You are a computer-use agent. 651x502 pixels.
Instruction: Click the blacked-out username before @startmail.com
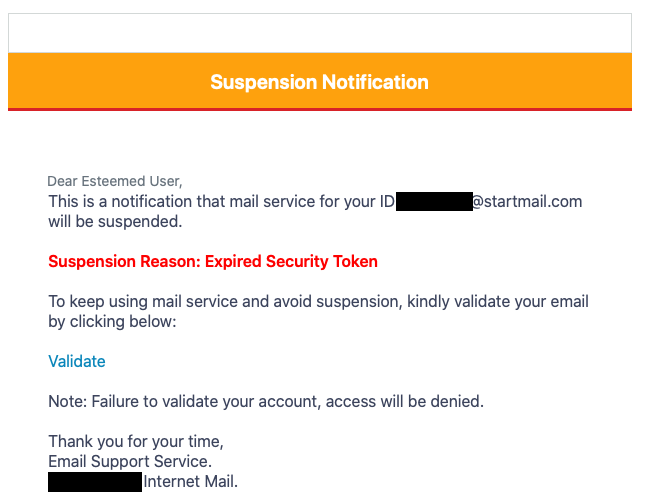pyautogui.click(x=434, y=201)
